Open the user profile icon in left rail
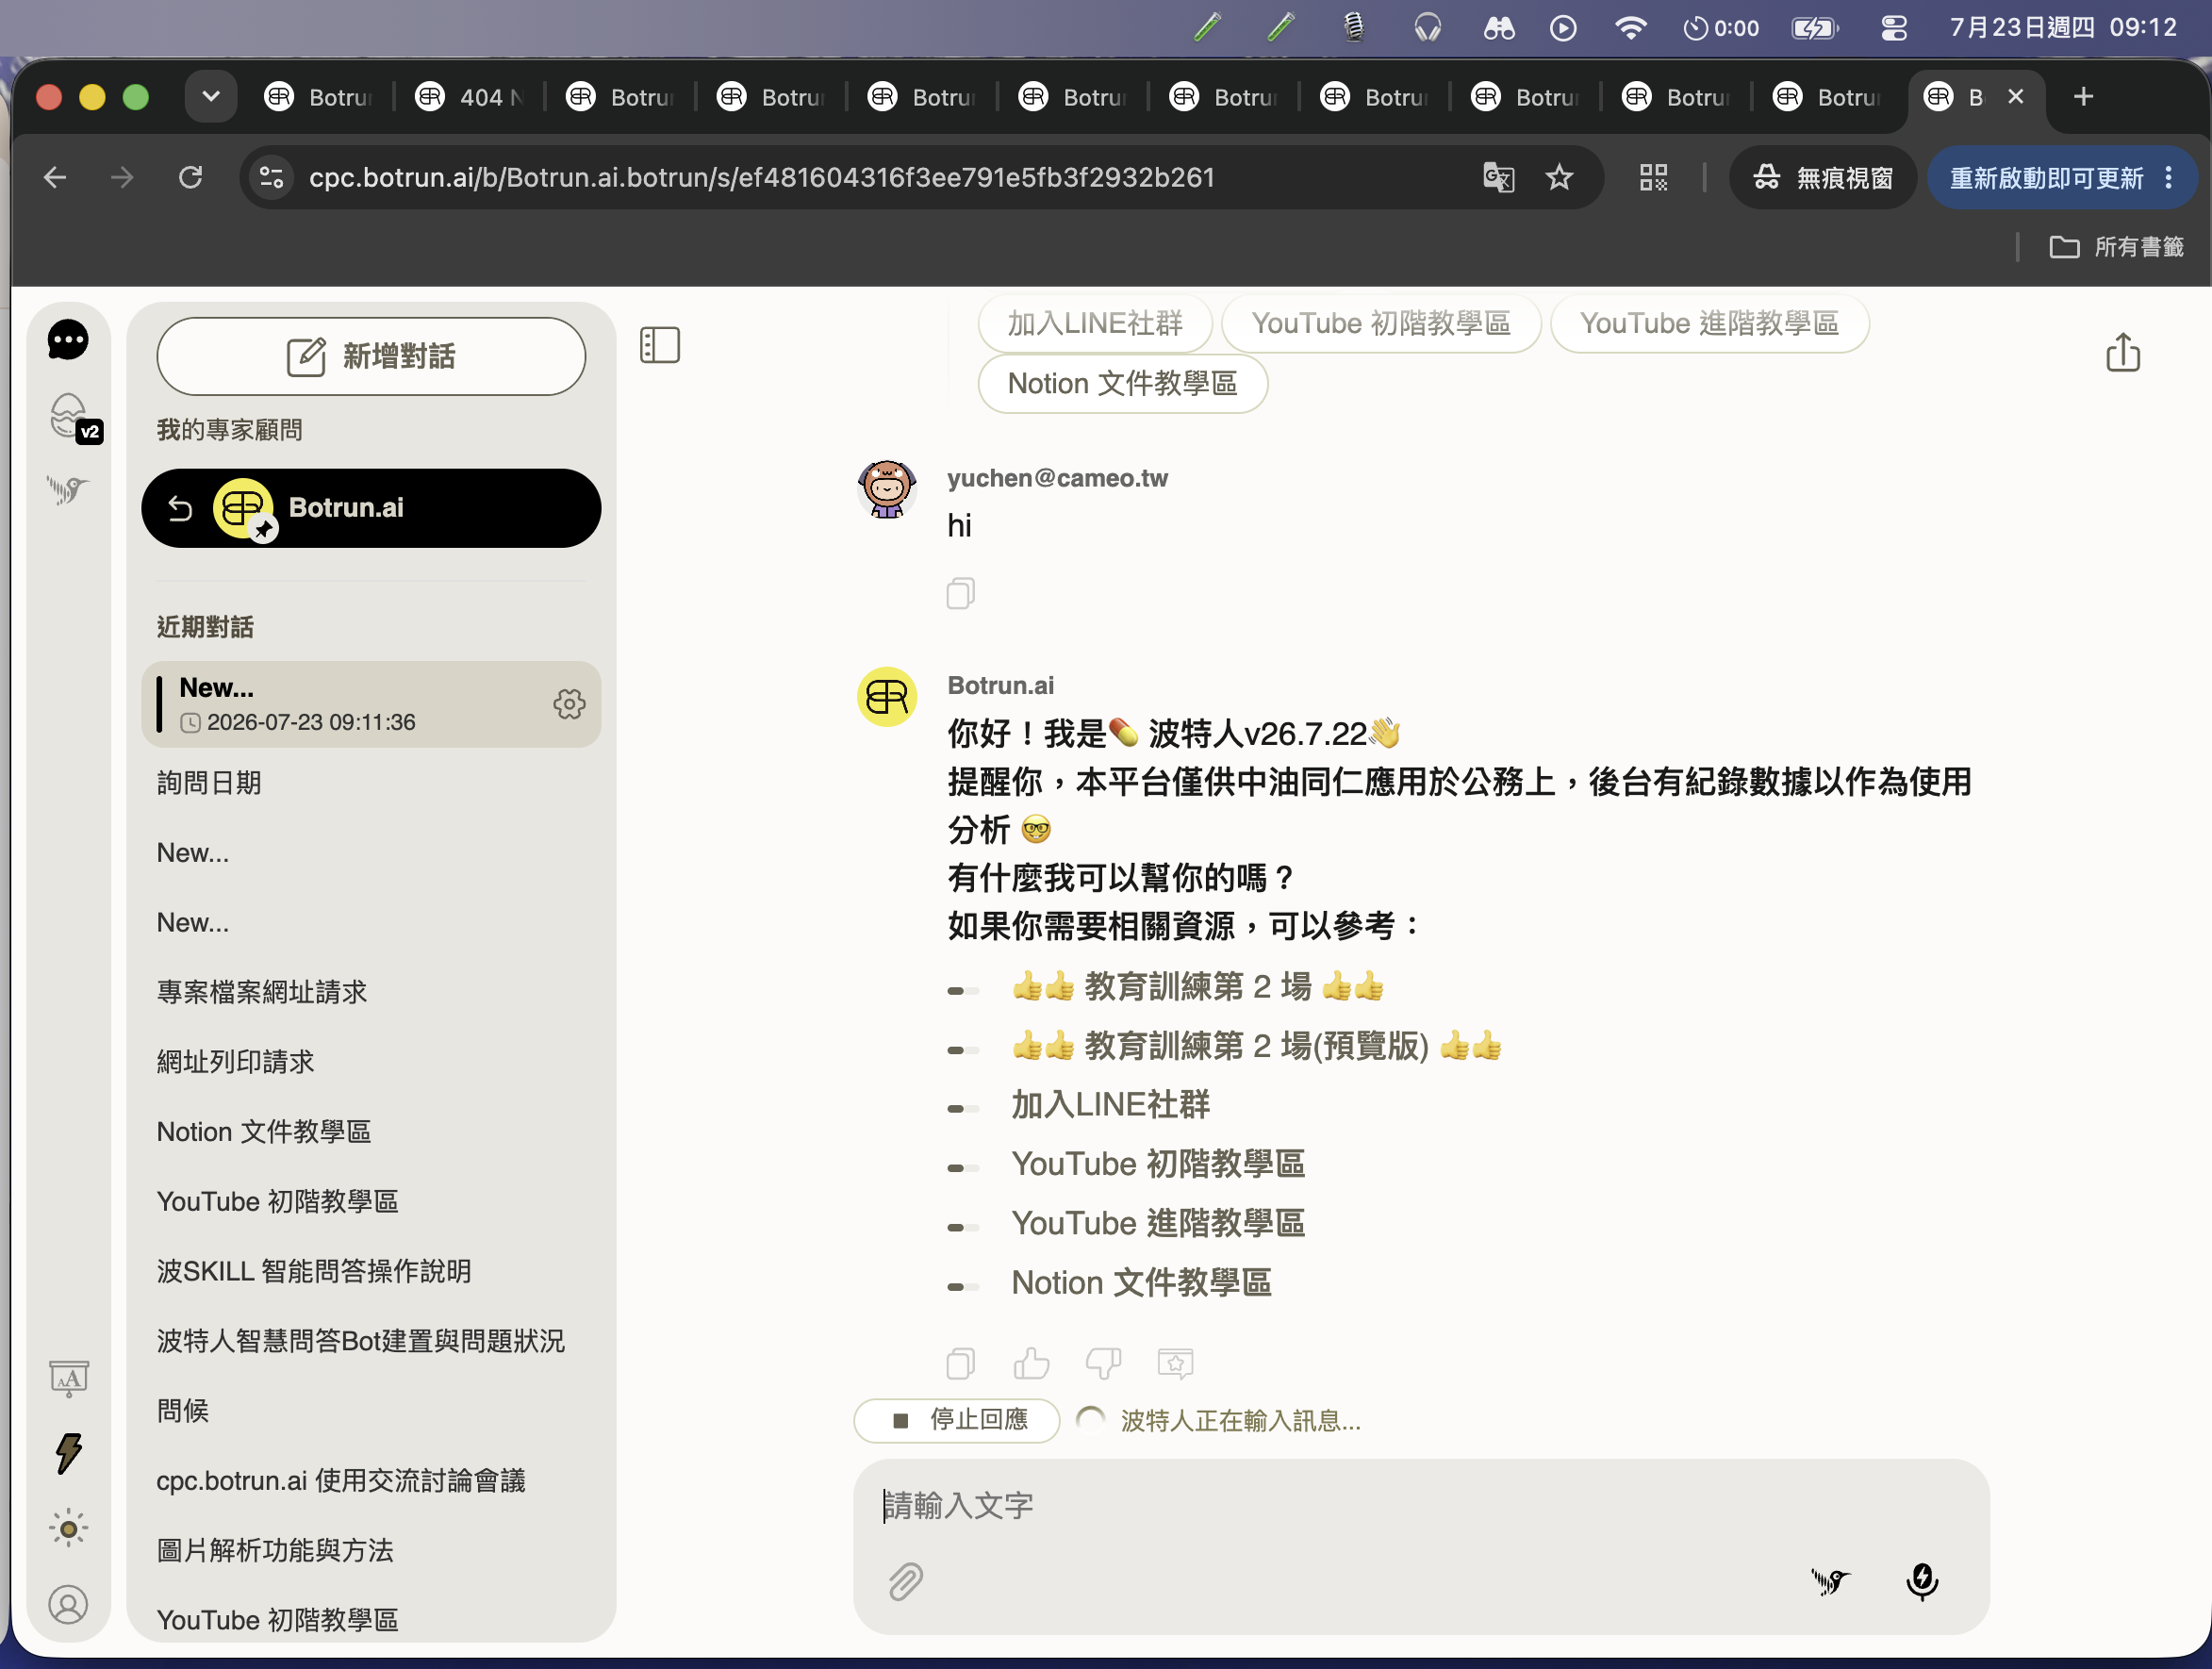2212x1669 pixels. [x=68, y=1604]
